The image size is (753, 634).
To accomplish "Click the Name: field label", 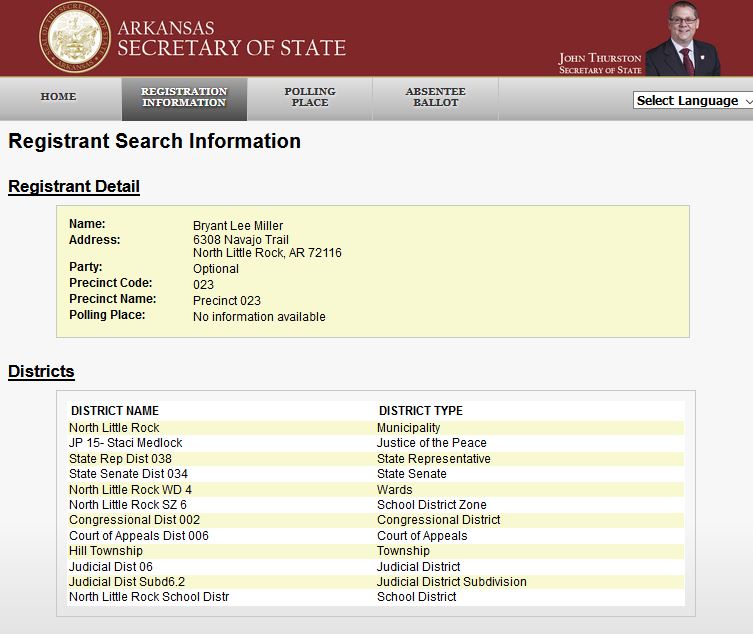I will coord(87,224).
